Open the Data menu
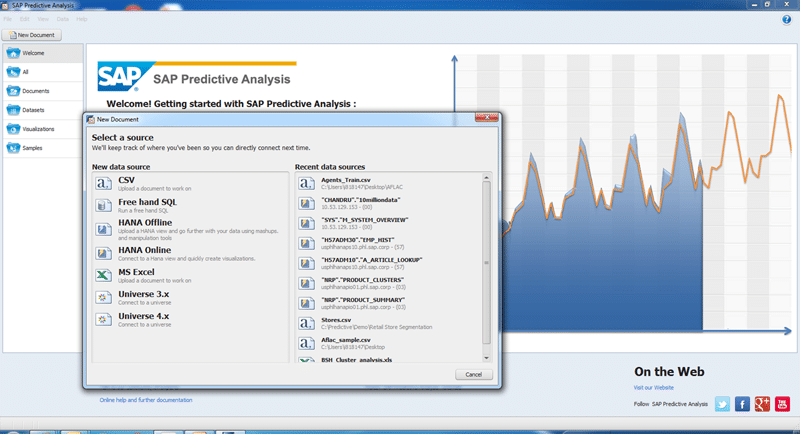This screenshot has width=800, height=434. [62, 19]
